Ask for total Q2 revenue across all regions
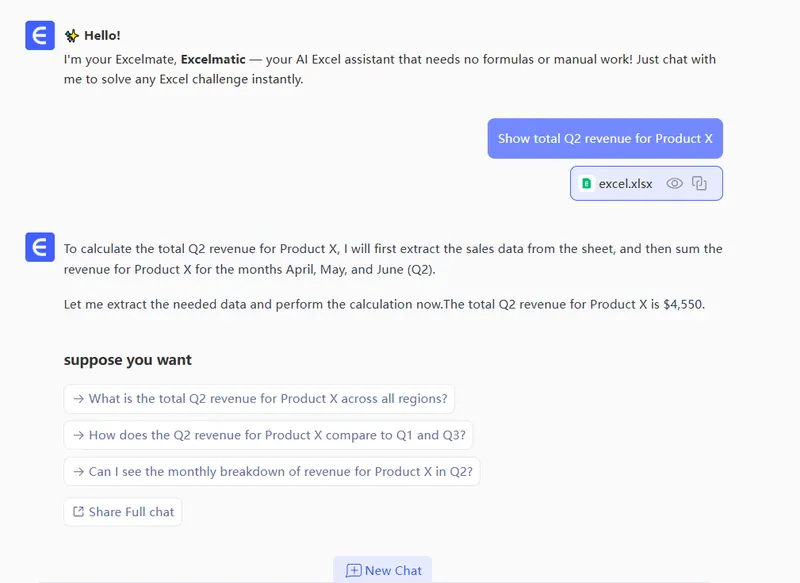This screenshot has width=800, height=583. tap(267, 399)
